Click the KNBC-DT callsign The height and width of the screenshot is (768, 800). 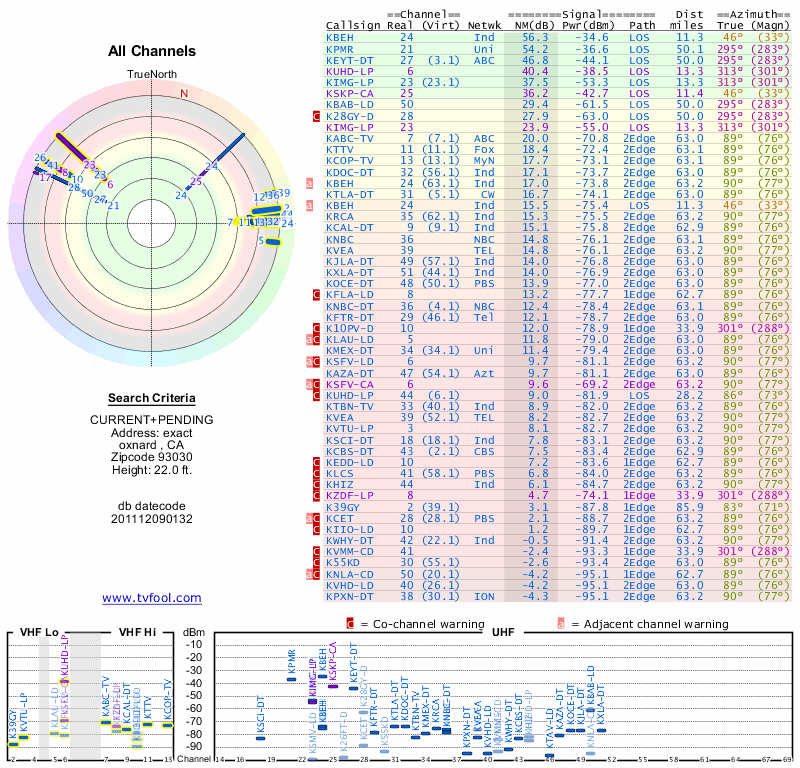click(350, 306)
